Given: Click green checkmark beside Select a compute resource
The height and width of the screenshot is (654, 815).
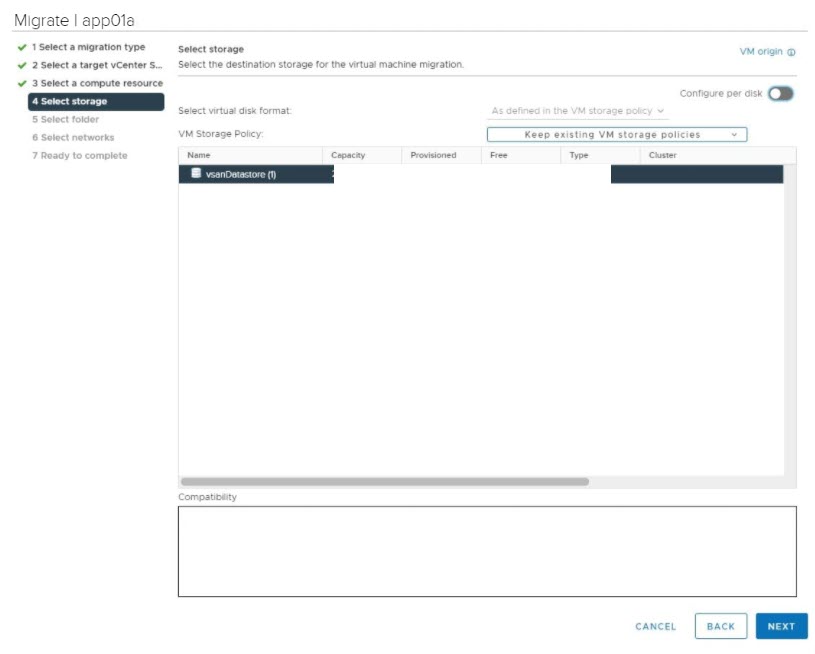Looking at the screenshot, I should tap(22, 83).
